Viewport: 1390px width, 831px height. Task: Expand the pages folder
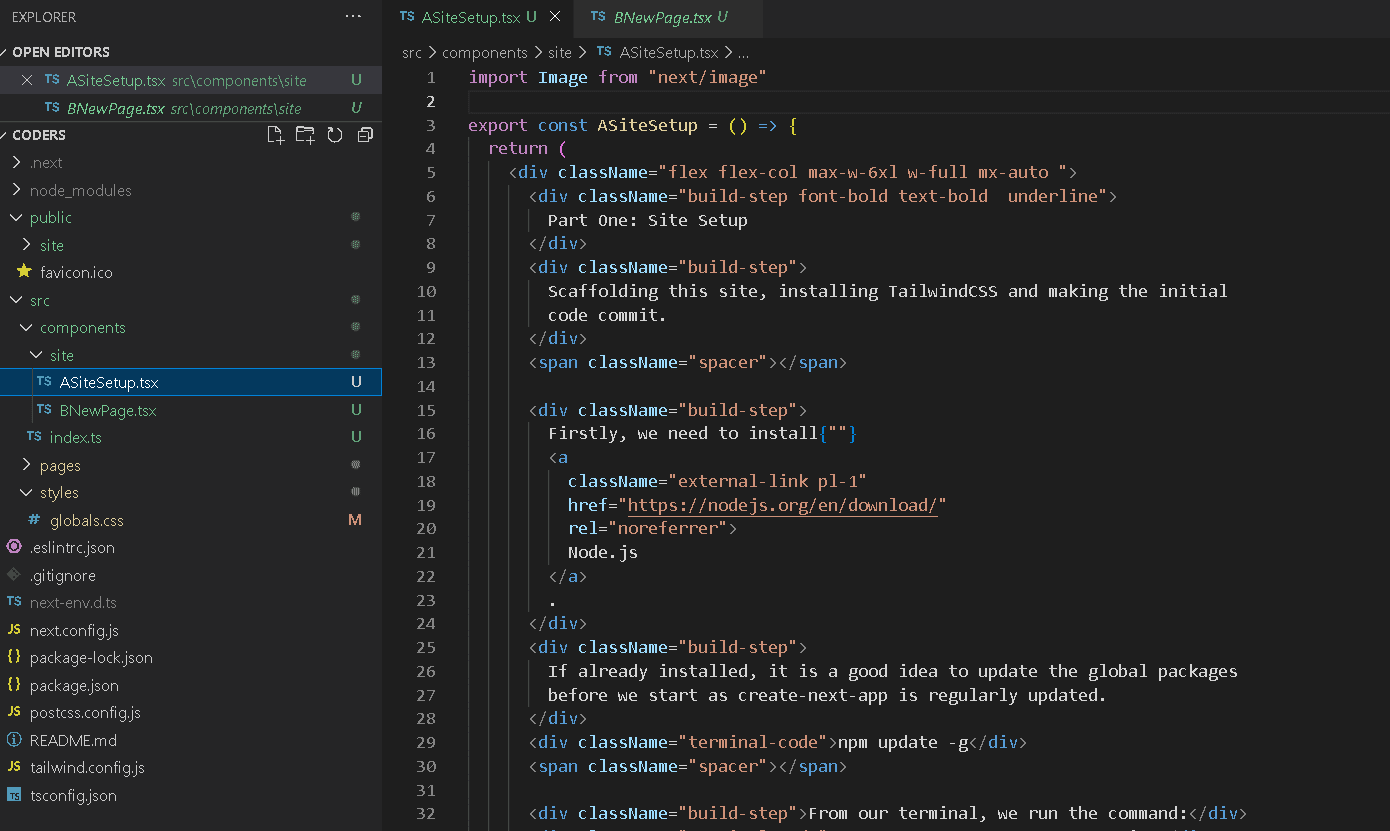click(60, 466)
